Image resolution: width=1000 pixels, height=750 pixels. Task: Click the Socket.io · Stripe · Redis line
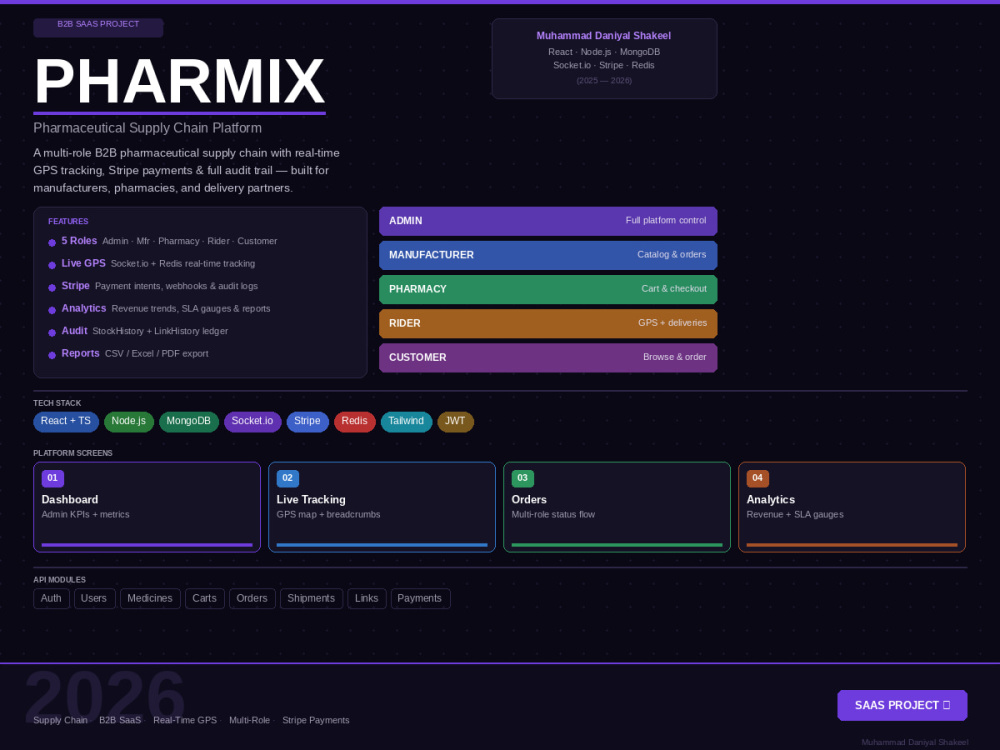point(604,65)
